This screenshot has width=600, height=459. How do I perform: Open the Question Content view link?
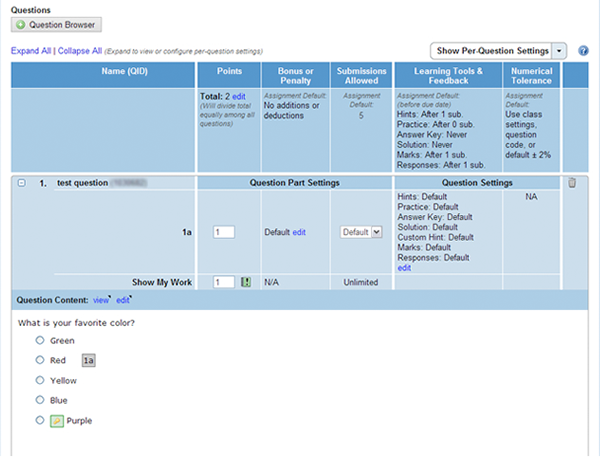pyautogui.click(x=100, y=300)
